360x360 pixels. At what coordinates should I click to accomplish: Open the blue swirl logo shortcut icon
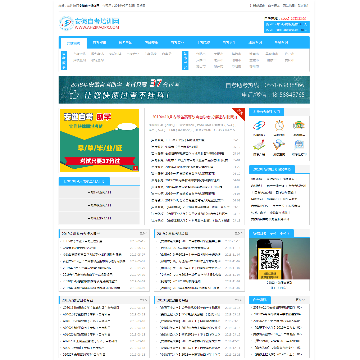(x=259, y=125)
